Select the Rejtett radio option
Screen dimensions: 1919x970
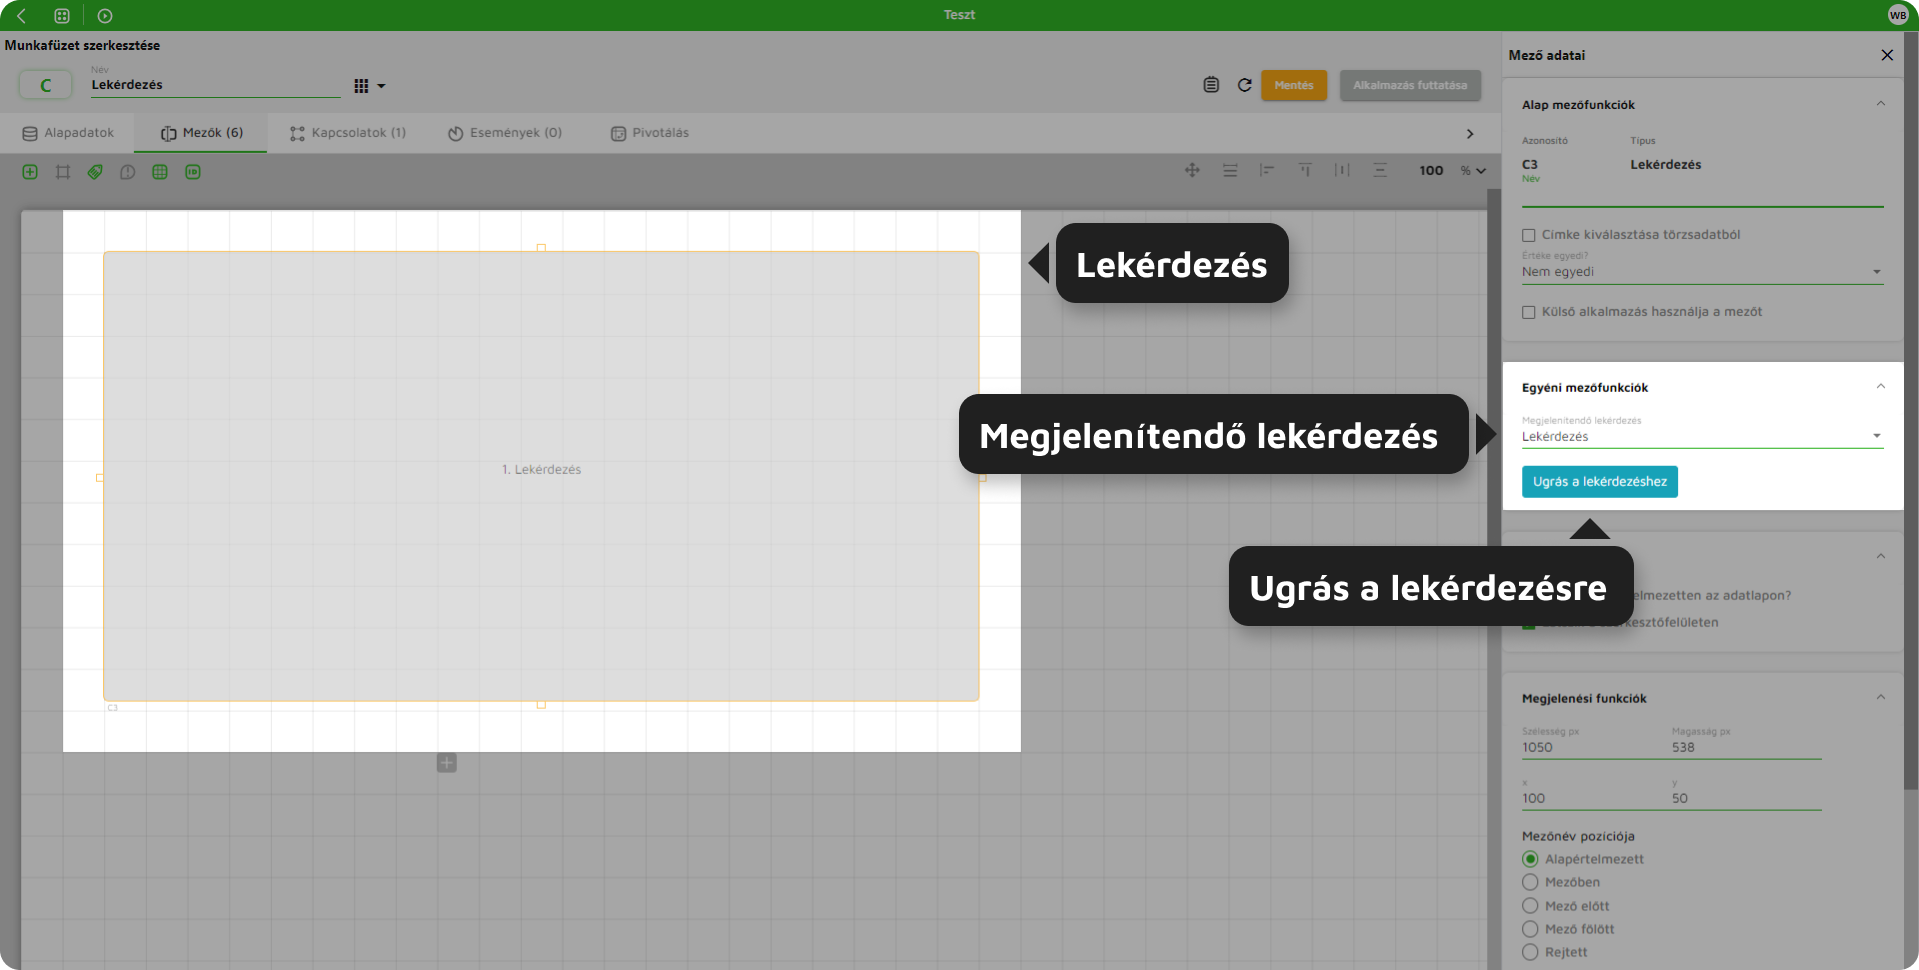1530,952
